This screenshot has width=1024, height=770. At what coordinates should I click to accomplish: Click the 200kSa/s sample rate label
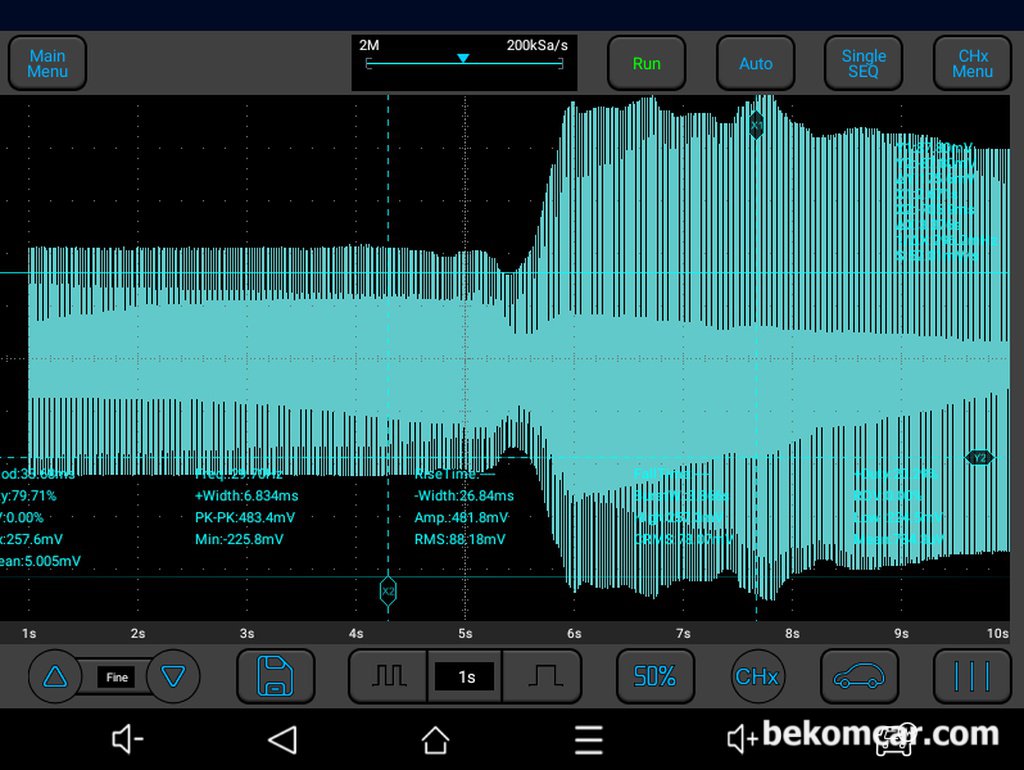pyautogui.click(x=537, y=45)
